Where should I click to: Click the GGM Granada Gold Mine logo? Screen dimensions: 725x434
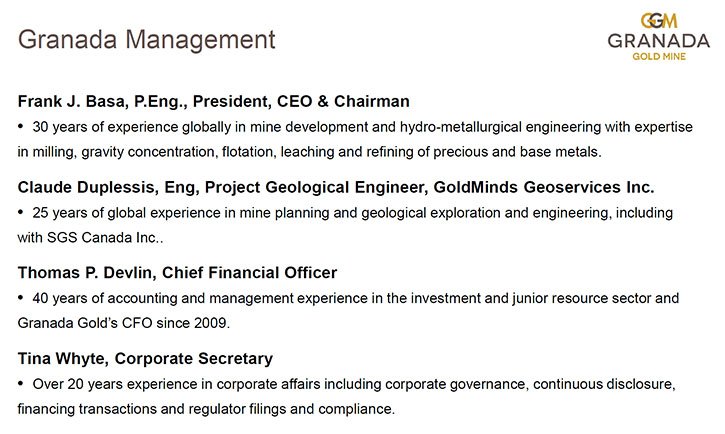click(659, 37)
